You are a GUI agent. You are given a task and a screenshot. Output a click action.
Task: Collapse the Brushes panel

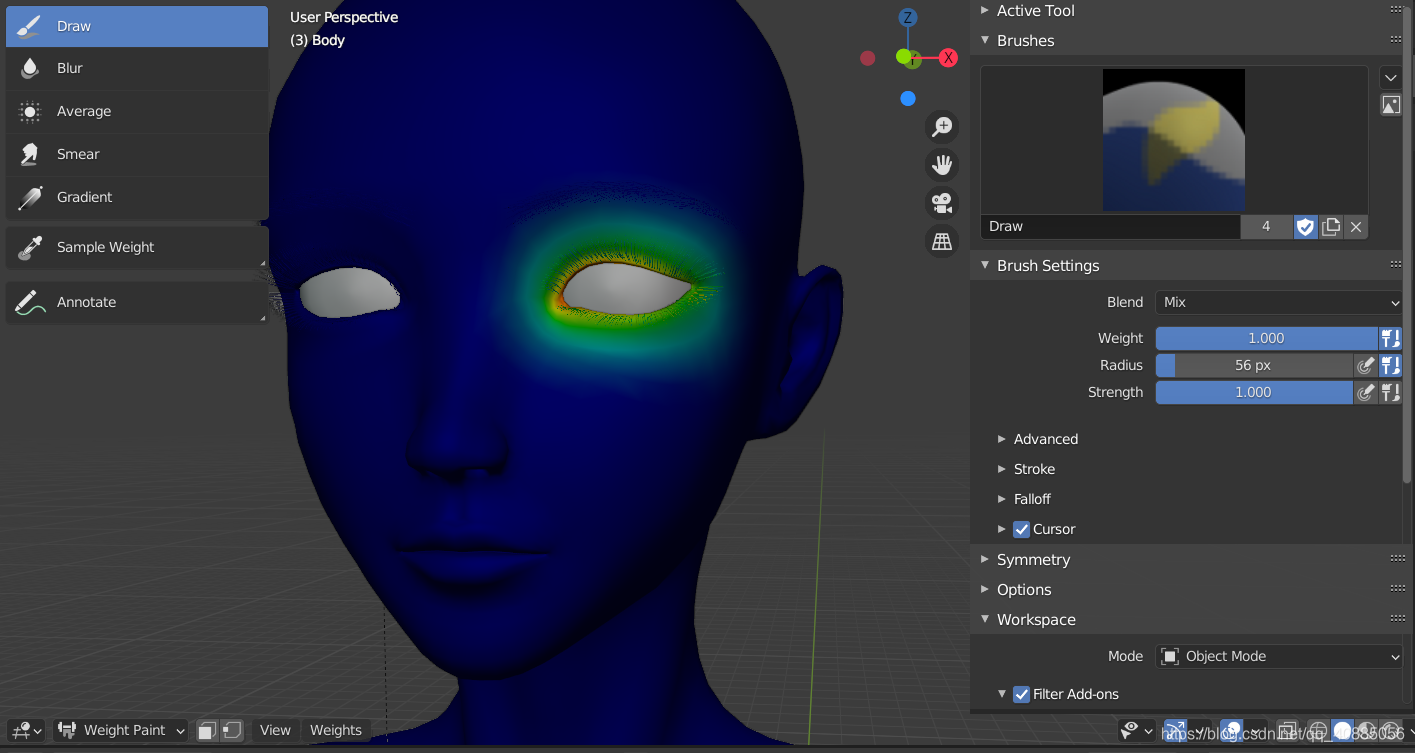click(x=985, y=41)
